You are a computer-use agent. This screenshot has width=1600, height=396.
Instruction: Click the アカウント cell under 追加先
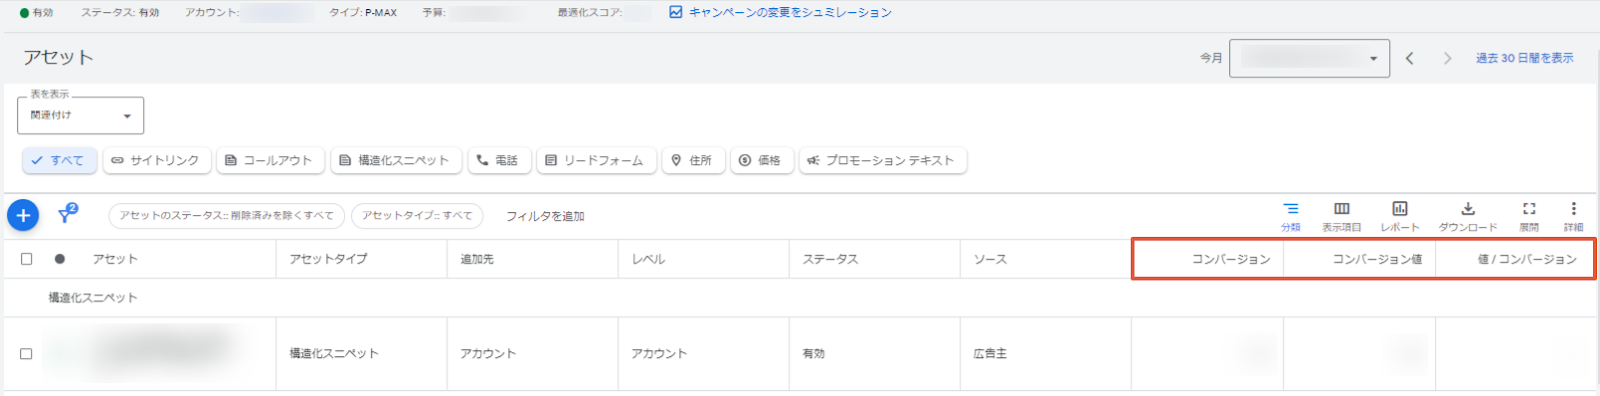488,354
